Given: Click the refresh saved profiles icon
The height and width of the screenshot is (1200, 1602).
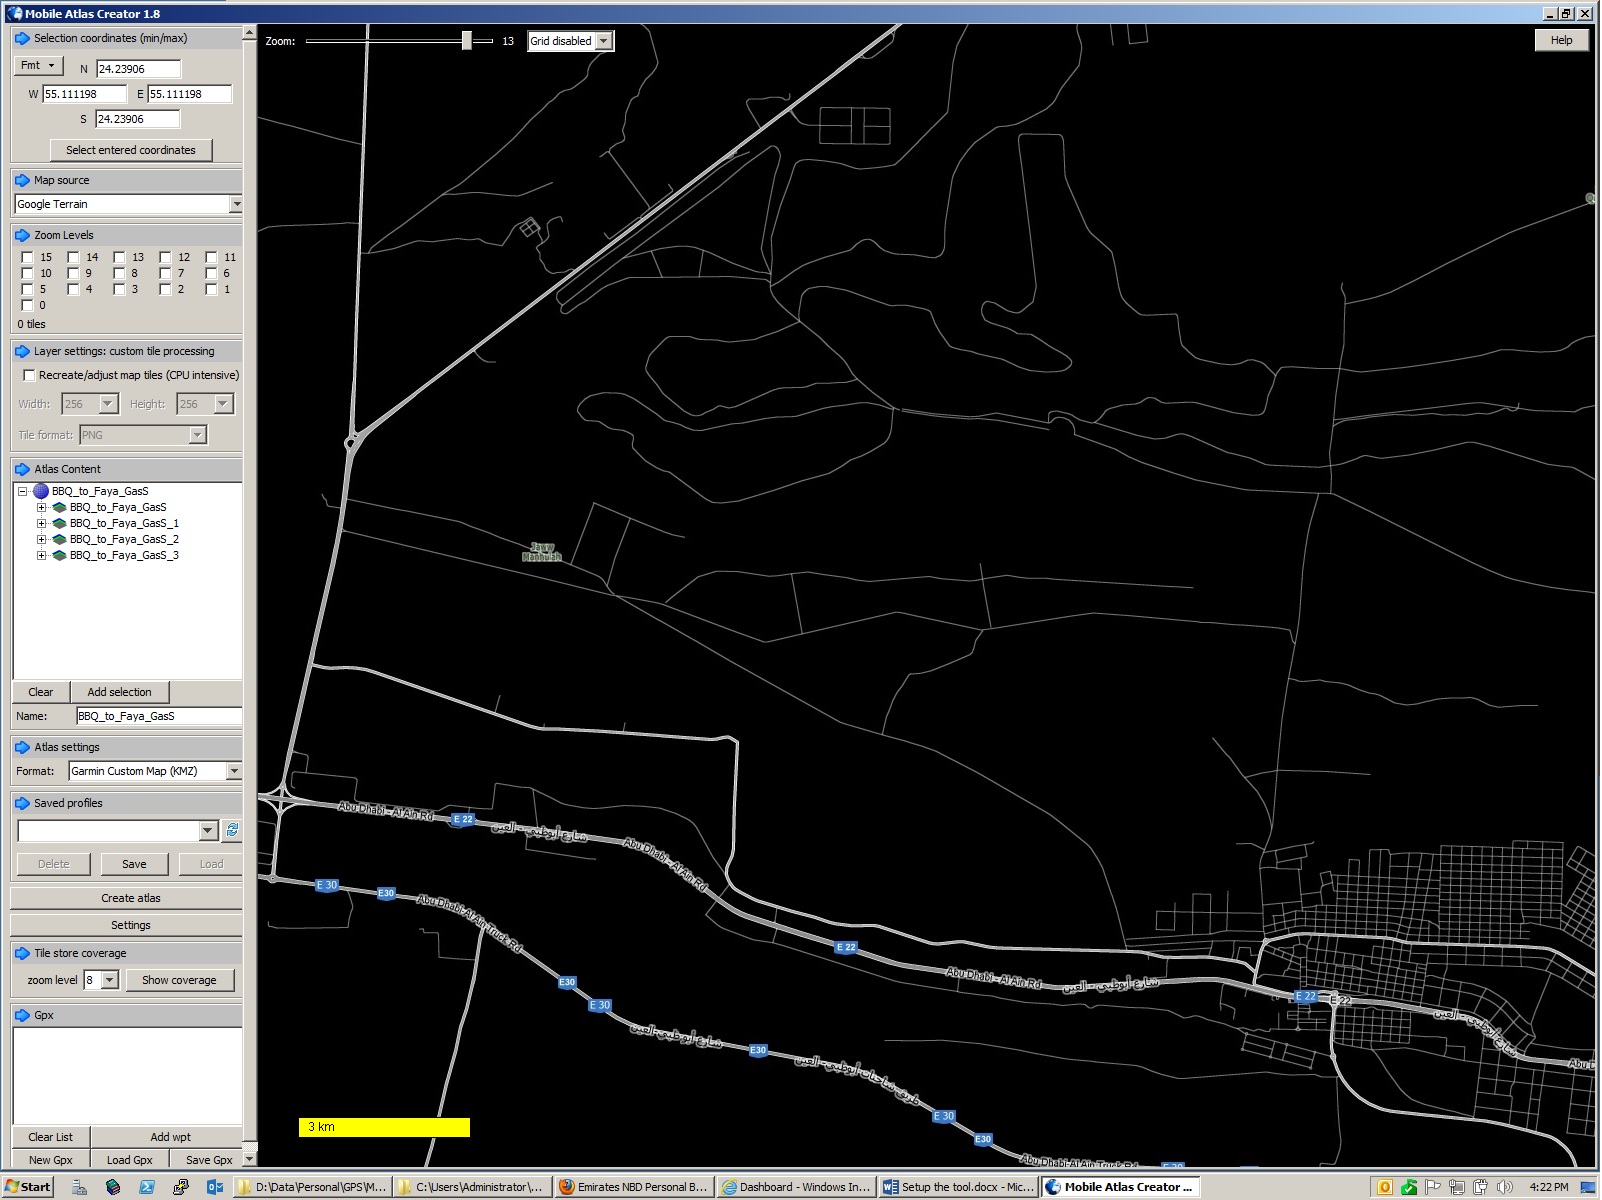Looking at the screenshot, I should click(x=232, y=831).
